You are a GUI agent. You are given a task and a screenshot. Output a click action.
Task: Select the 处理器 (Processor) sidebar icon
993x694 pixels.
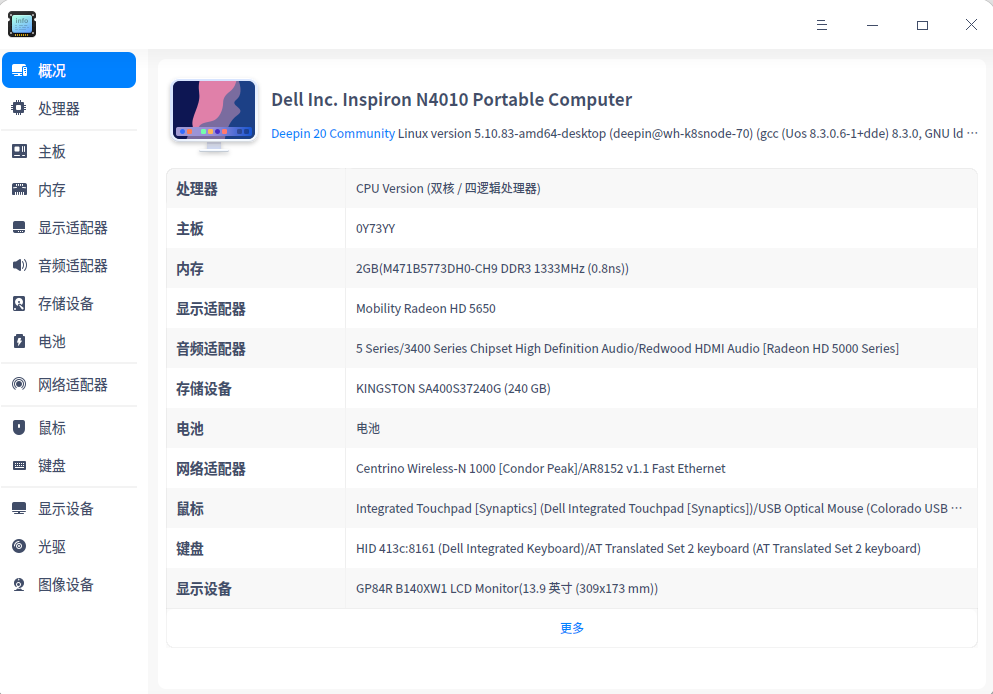[x=18, y=108]
